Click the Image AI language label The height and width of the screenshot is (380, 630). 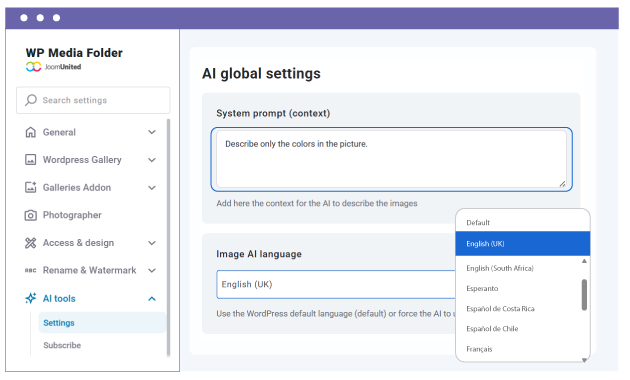259,254
